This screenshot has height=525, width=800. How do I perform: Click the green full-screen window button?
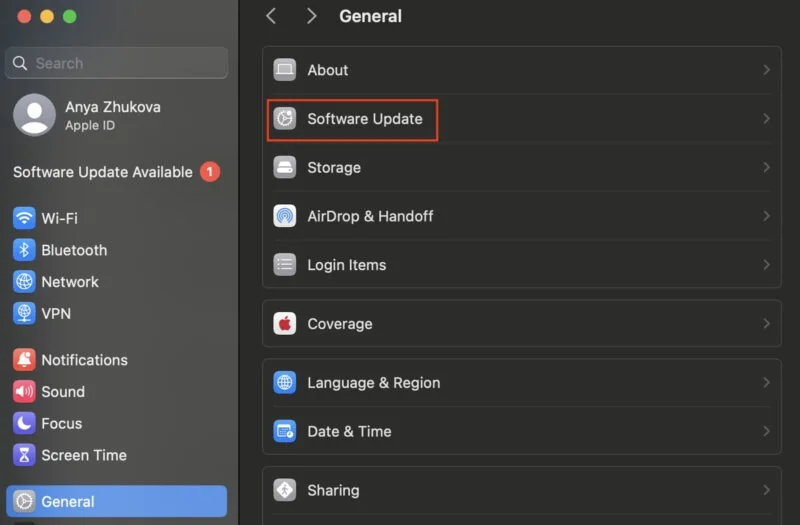[x=70, y=16]
